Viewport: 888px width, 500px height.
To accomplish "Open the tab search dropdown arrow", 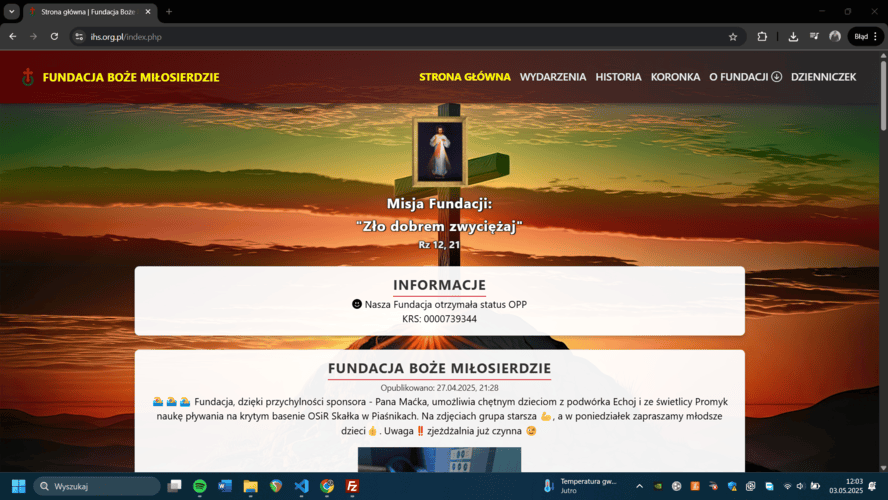I will (x=11, y=11).
